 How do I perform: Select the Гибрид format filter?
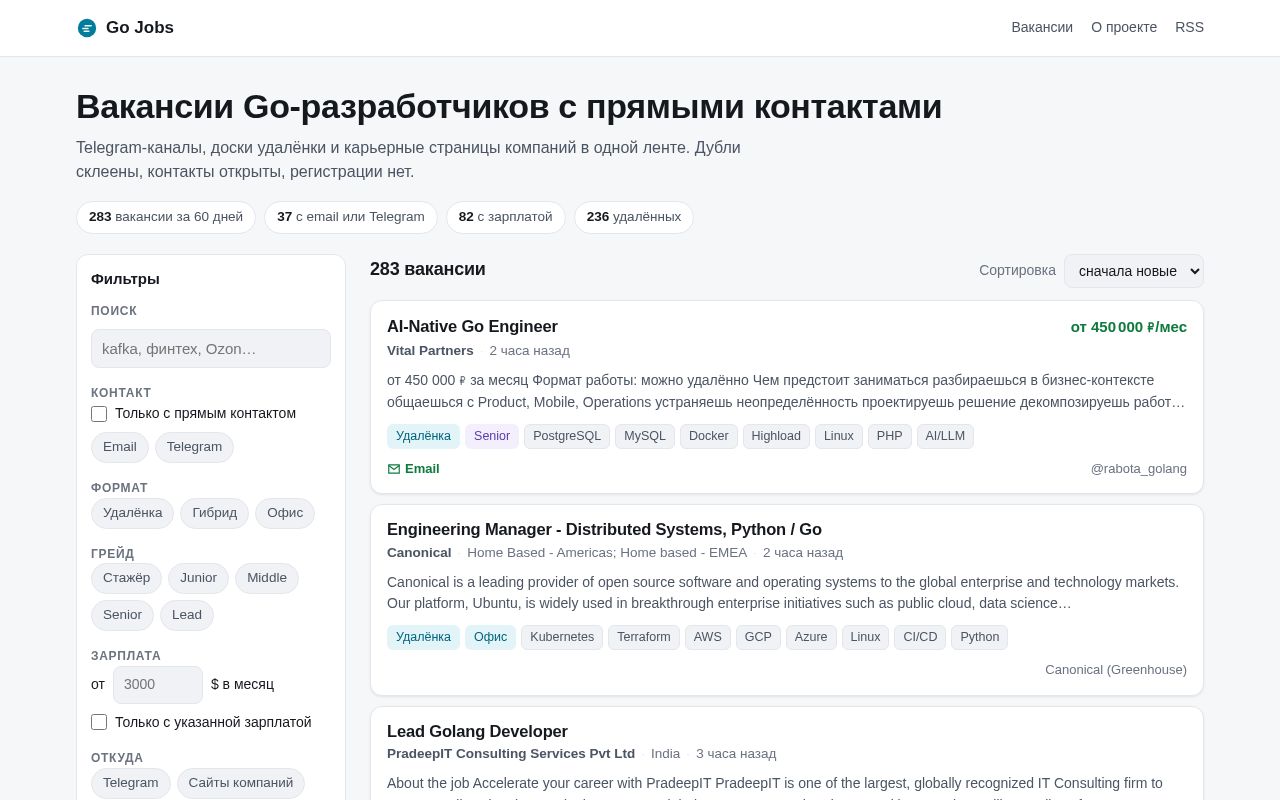214,513
